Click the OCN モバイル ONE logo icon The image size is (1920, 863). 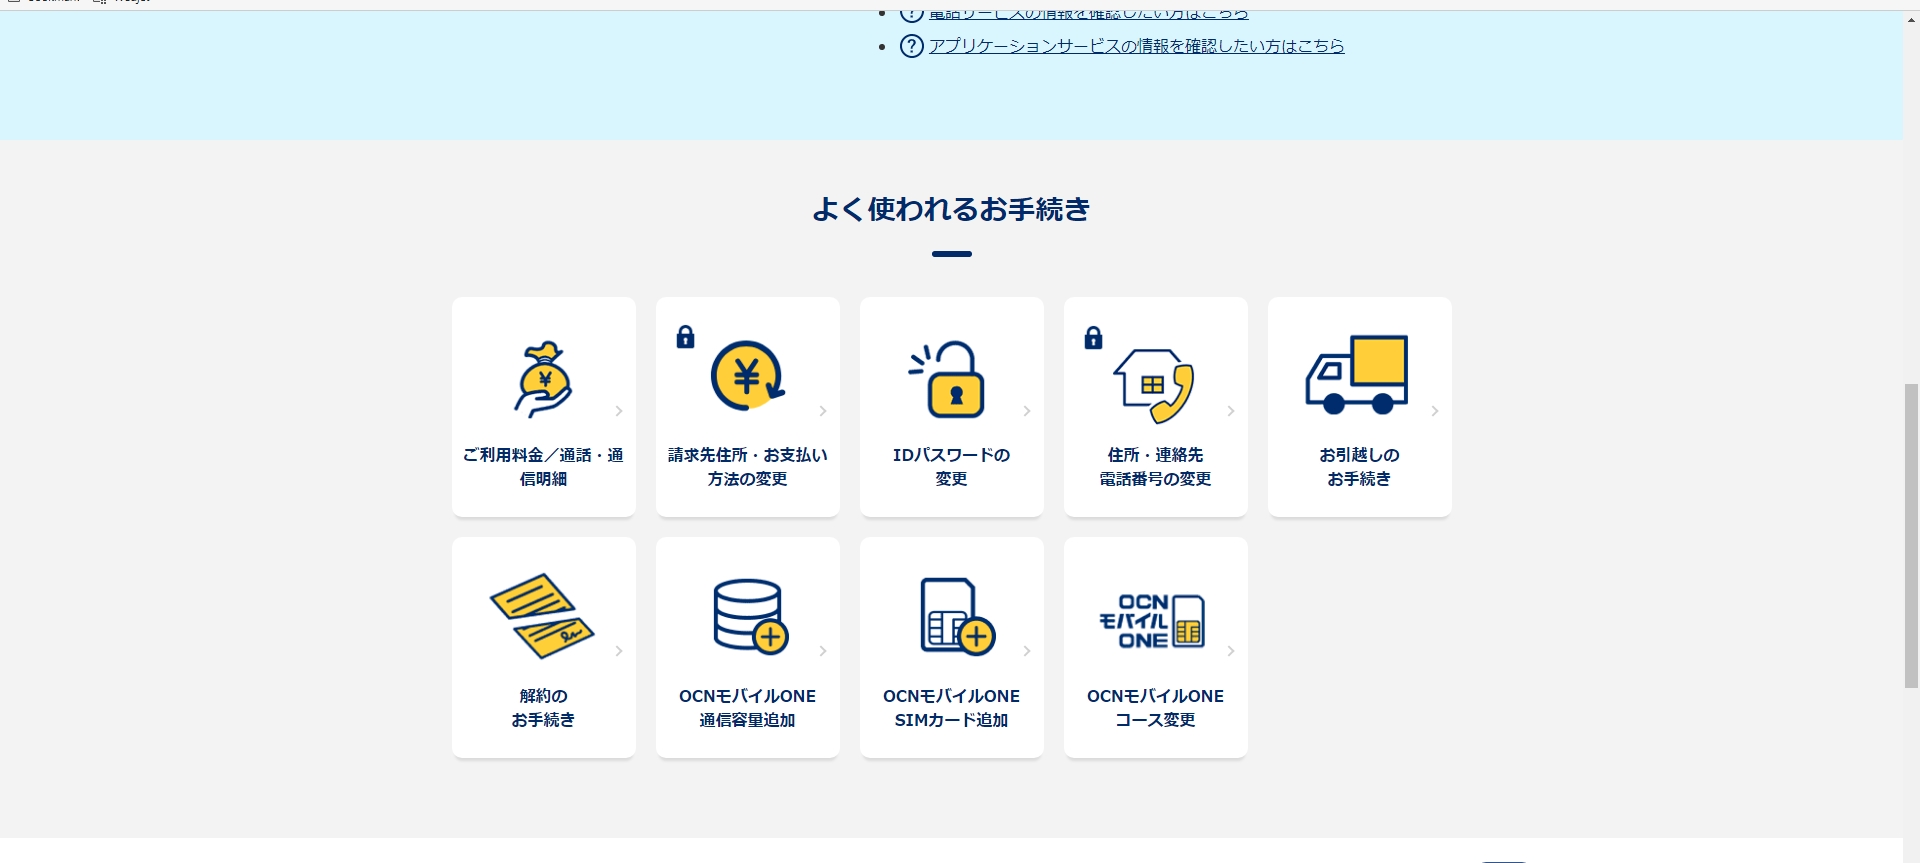[1152, 621]
